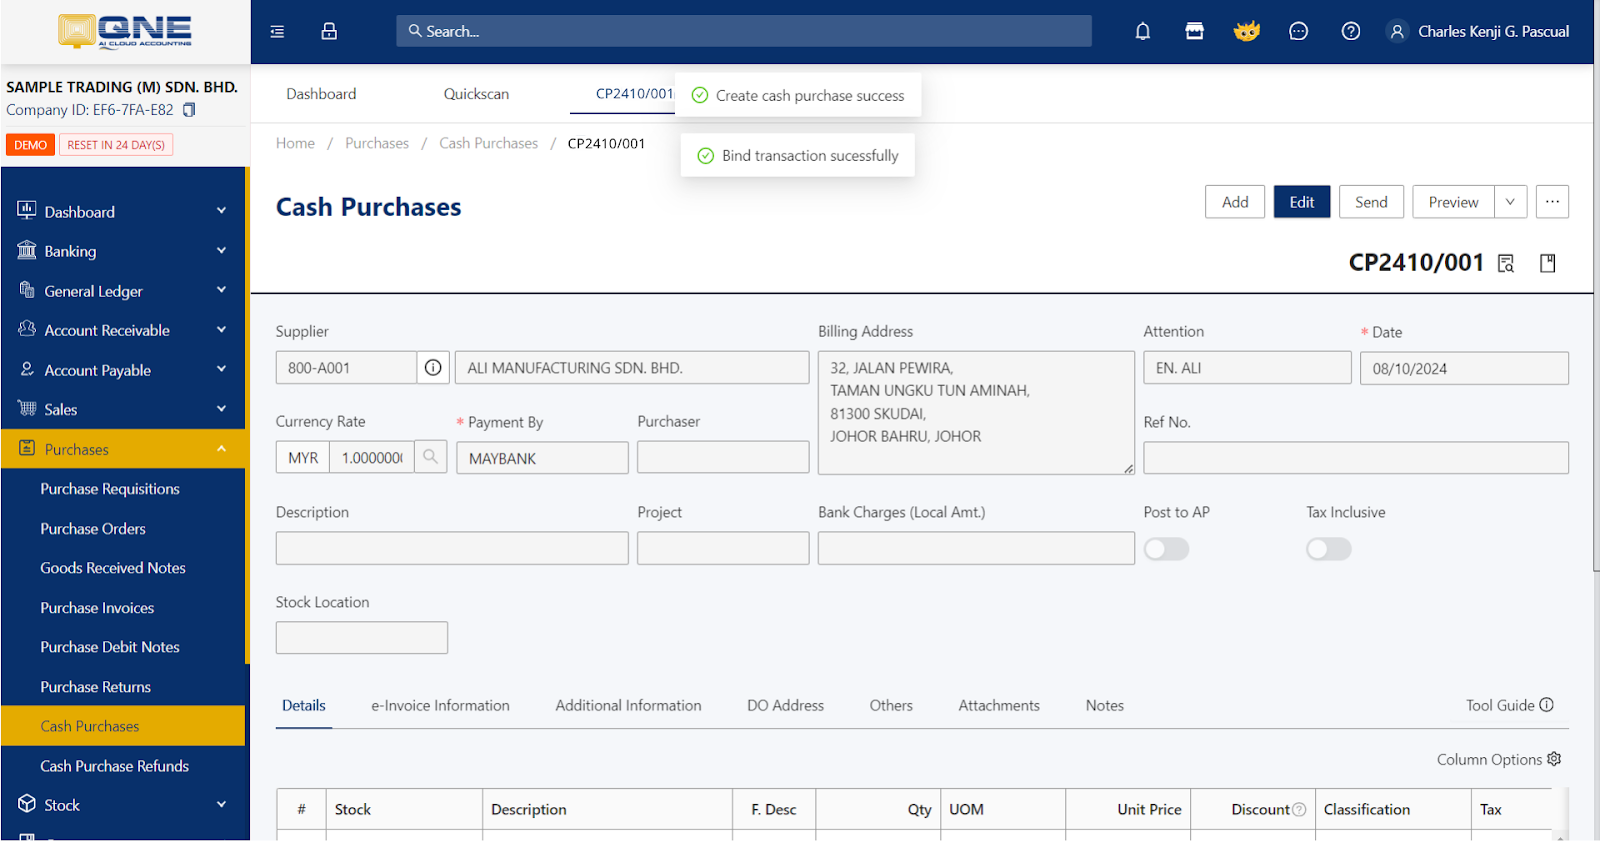Open Purchase Requisitions in sidebar
Image resolution: width=1600 pixels, height=858 pixels.
click(110, 489)
